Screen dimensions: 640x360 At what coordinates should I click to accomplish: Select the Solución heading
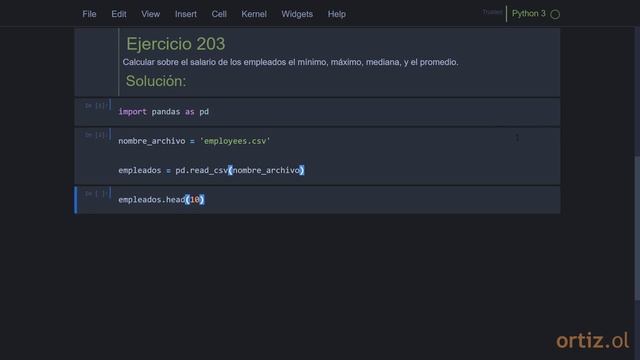(156, 81)
